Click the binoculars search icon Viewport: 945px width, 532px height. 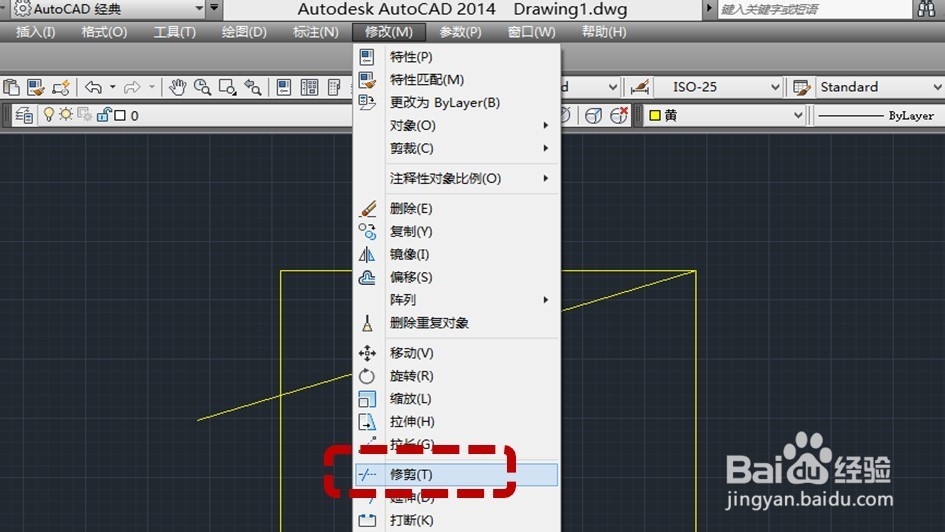coord(926,9)
